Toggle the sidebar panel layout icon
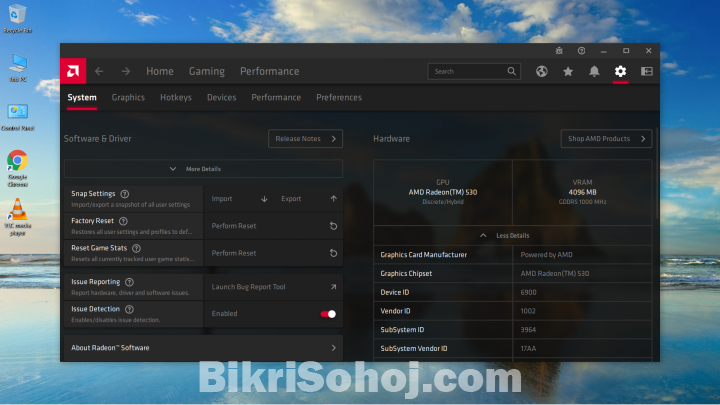 pos(647,71)
